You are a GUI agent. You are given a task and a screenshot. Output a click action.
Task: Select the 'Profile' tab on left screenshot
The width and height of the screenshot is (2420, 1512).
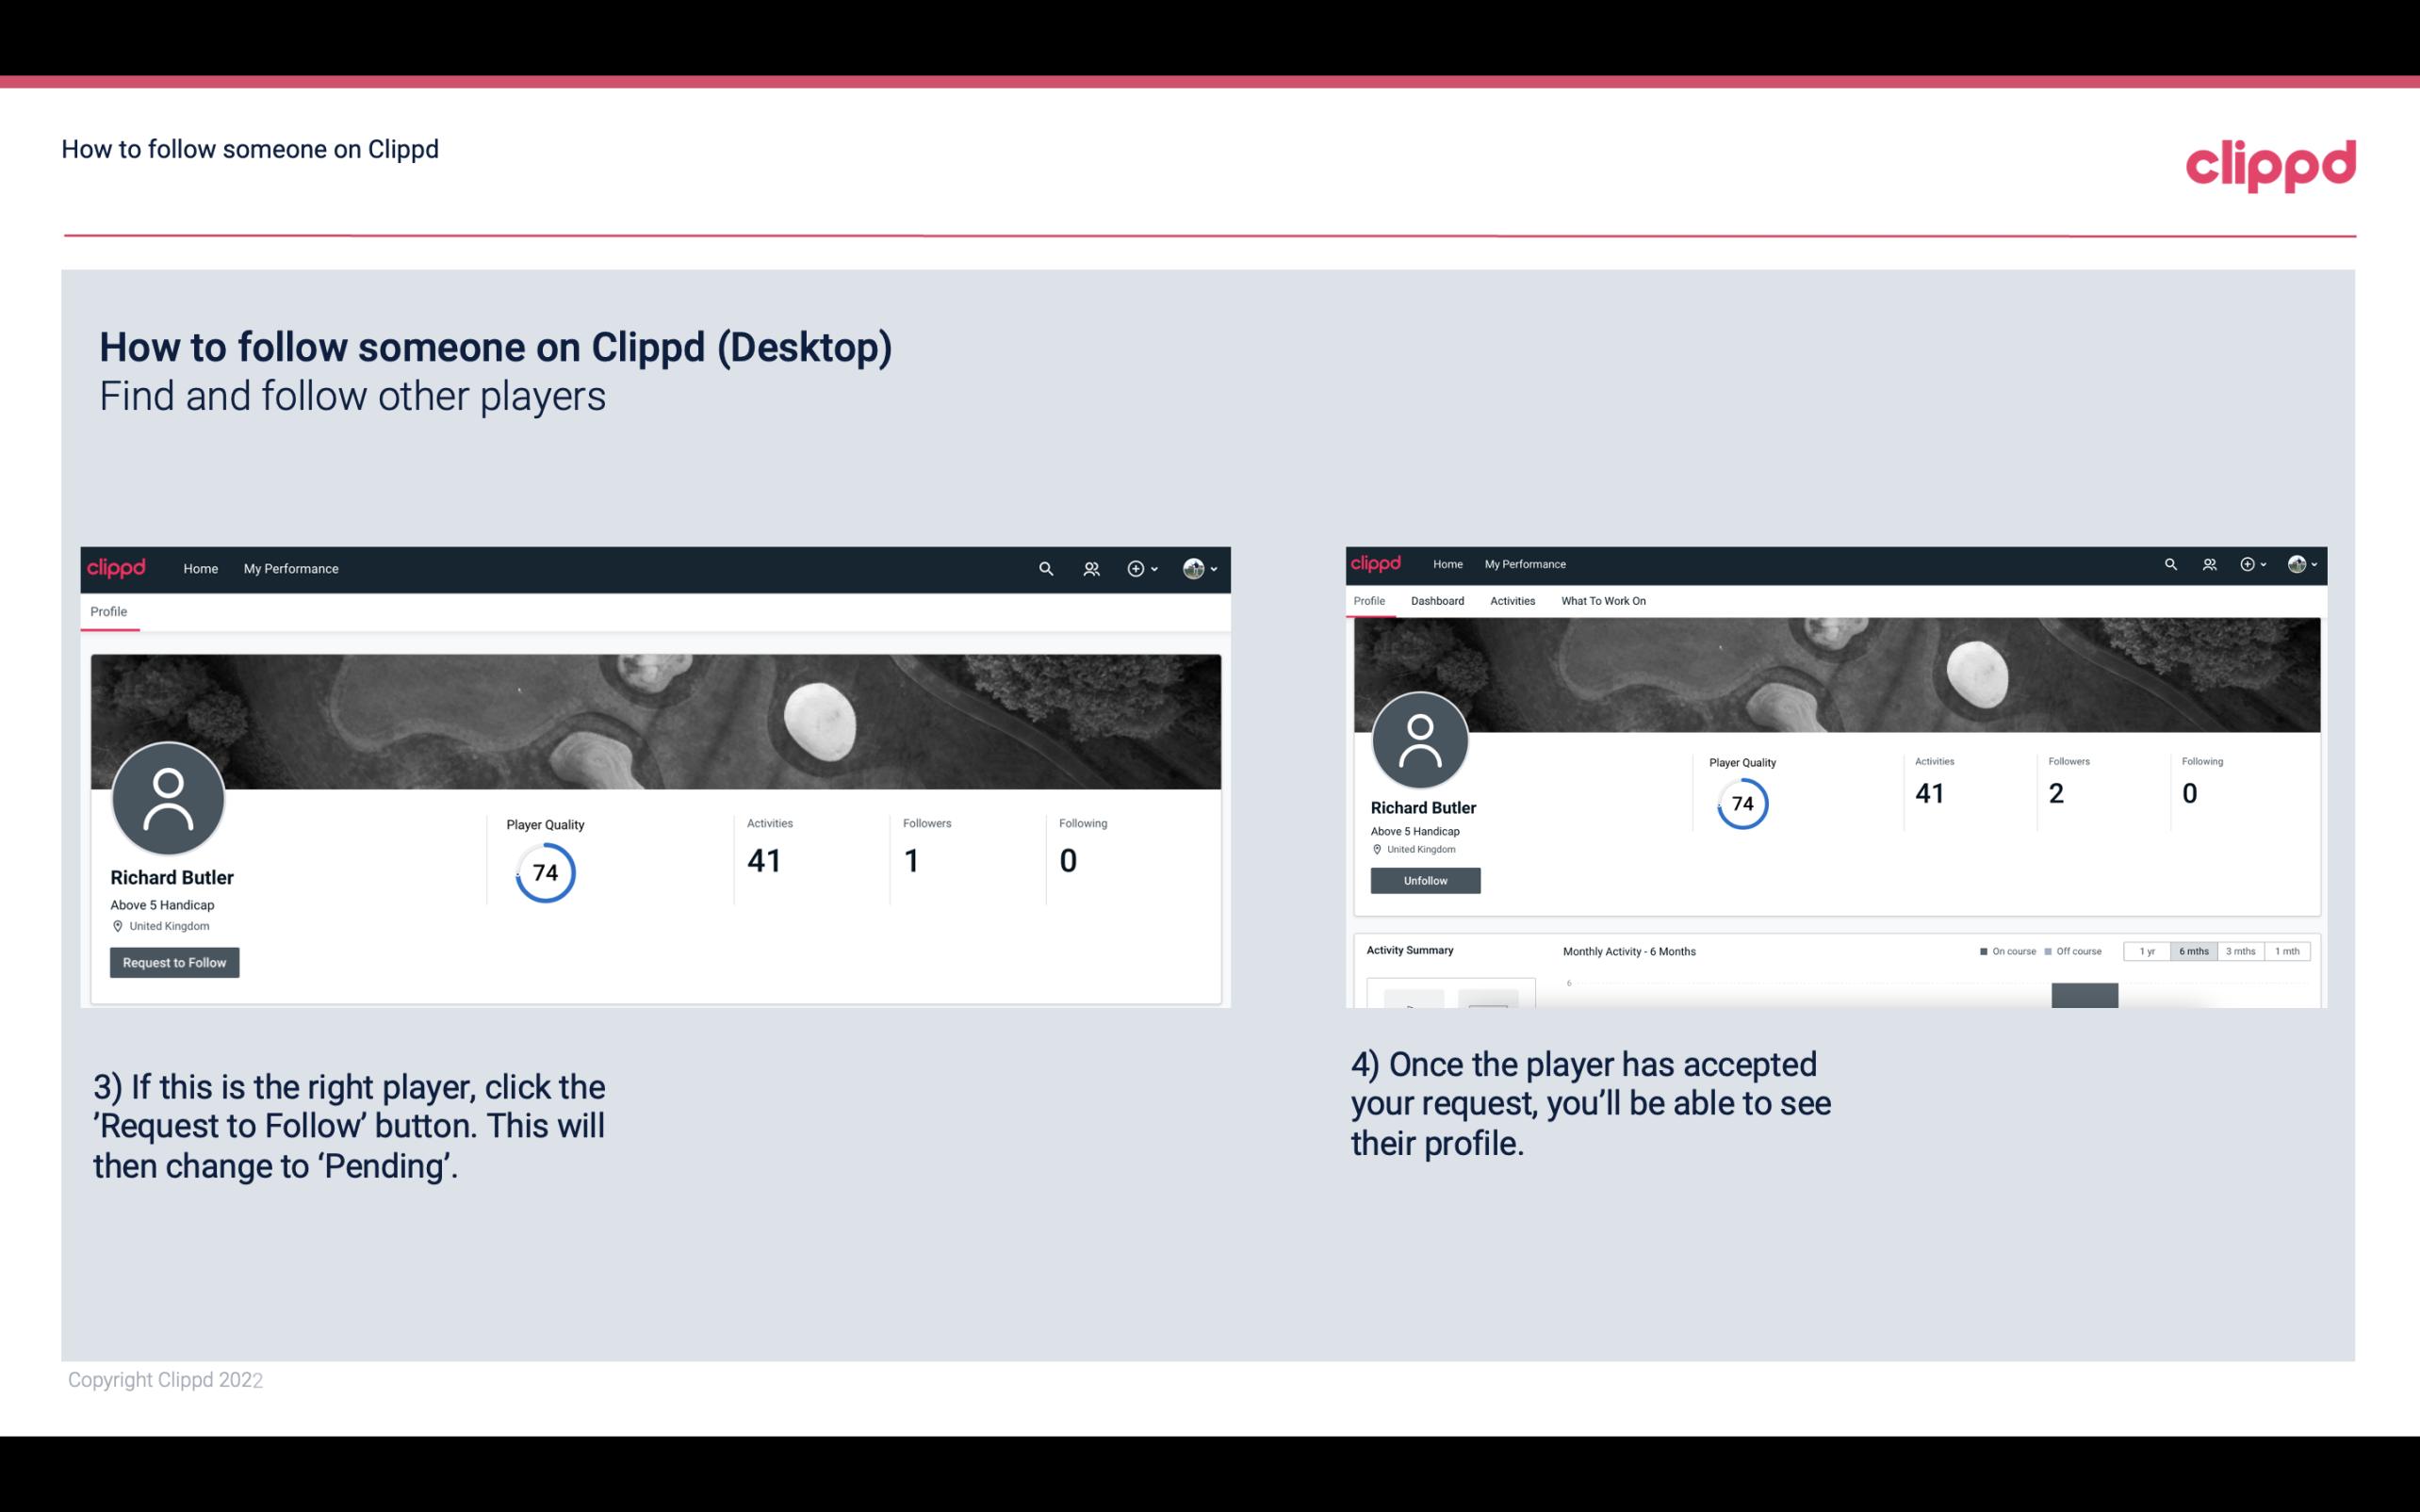pyautogui.click(x=109, y=611)
